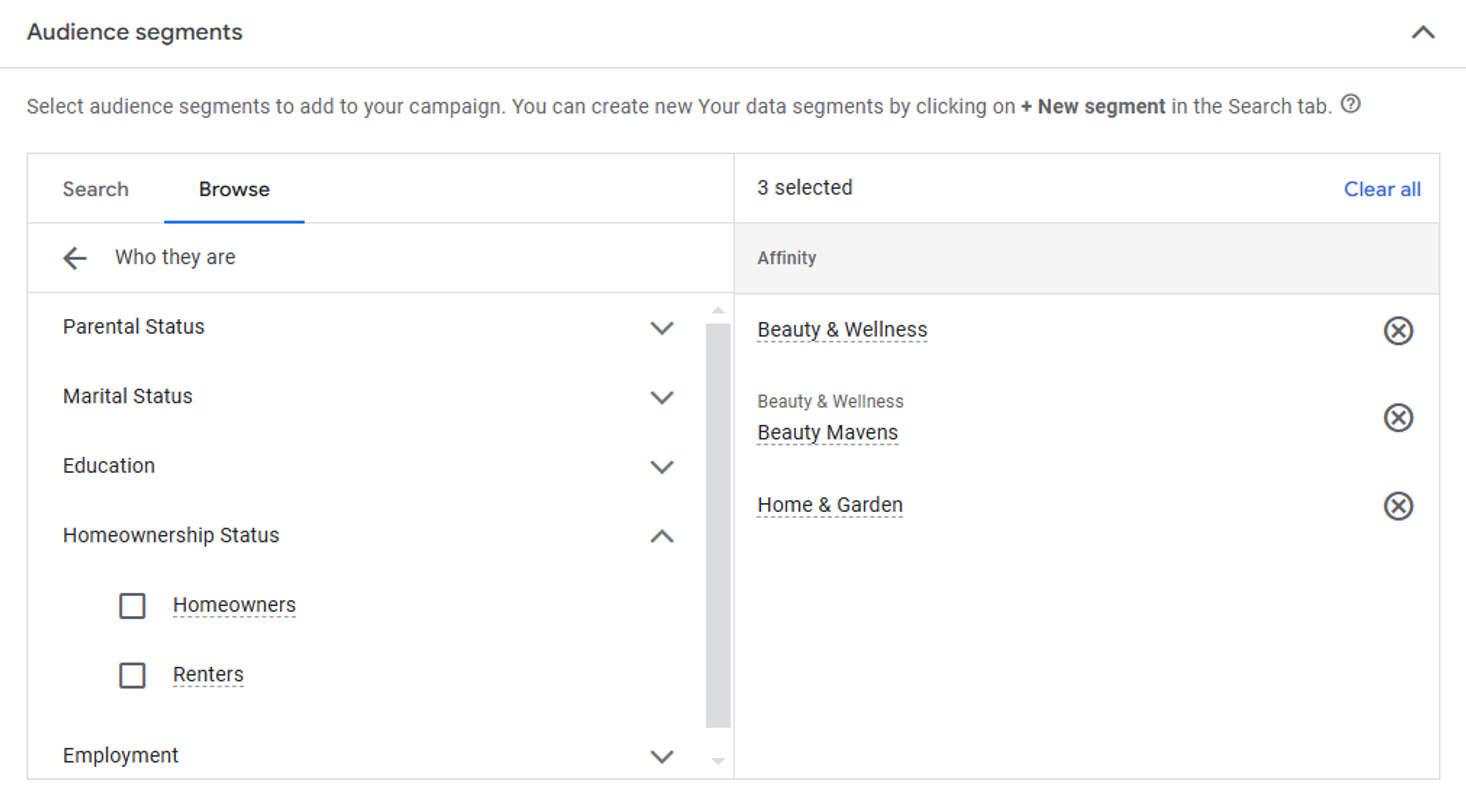The width and height of the screenshot is (1466, 805).
Task: Click the scroll down arrow in list
Action: 717,762
